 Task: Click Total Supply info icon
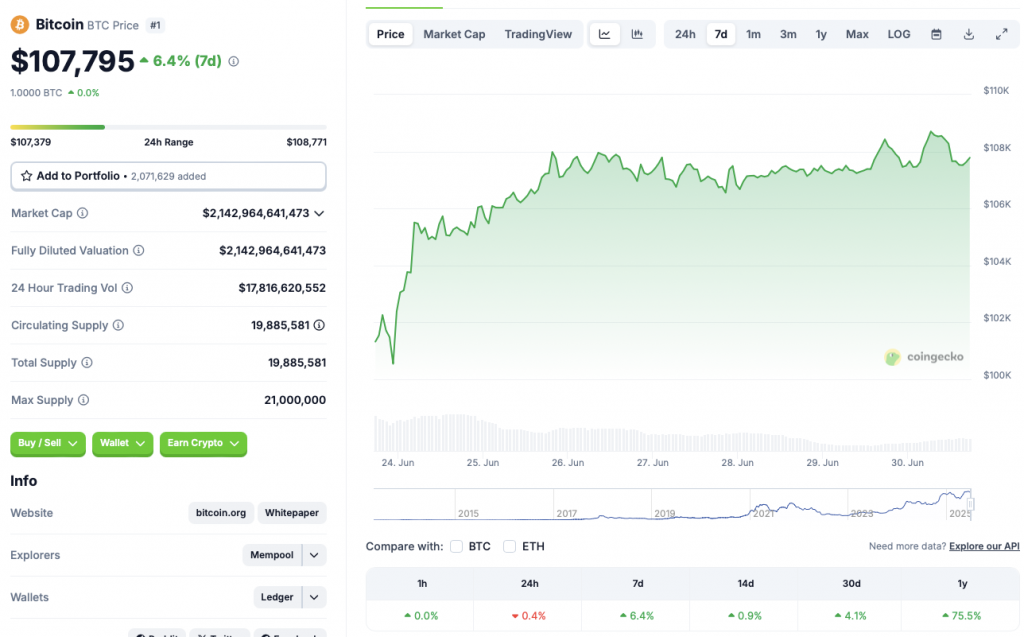[x=87, y=363]
